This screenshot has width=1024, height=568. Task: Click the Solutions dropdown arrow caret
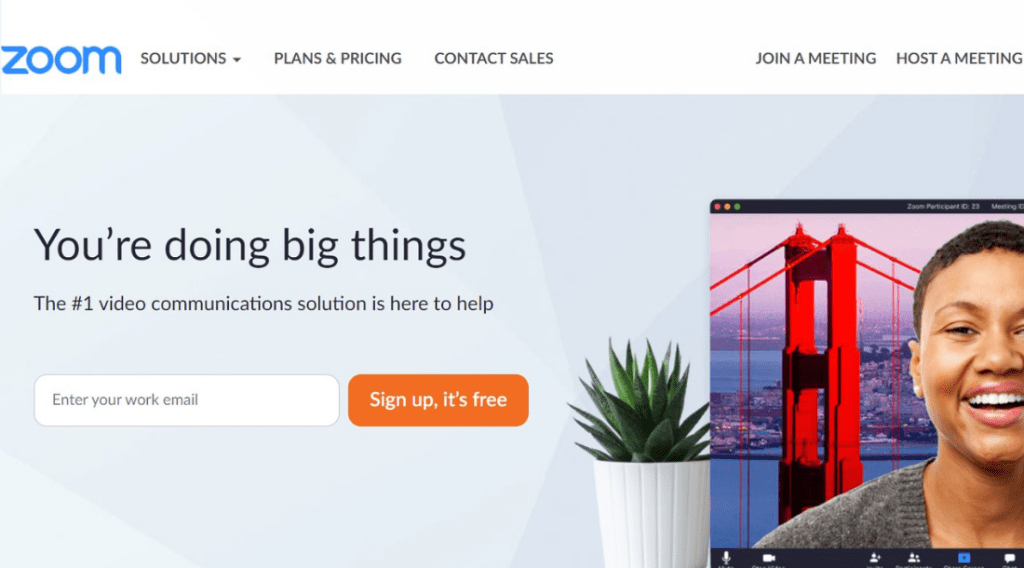tap(236, 60)
